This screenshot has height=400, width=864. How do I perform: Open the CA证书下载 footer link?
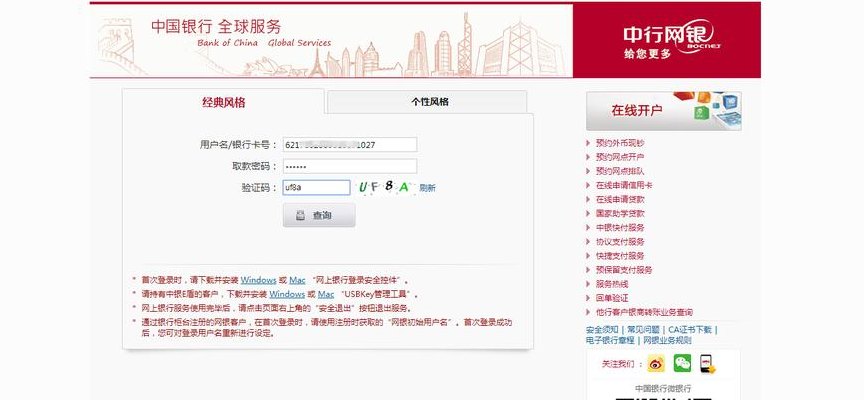[690, 330]
